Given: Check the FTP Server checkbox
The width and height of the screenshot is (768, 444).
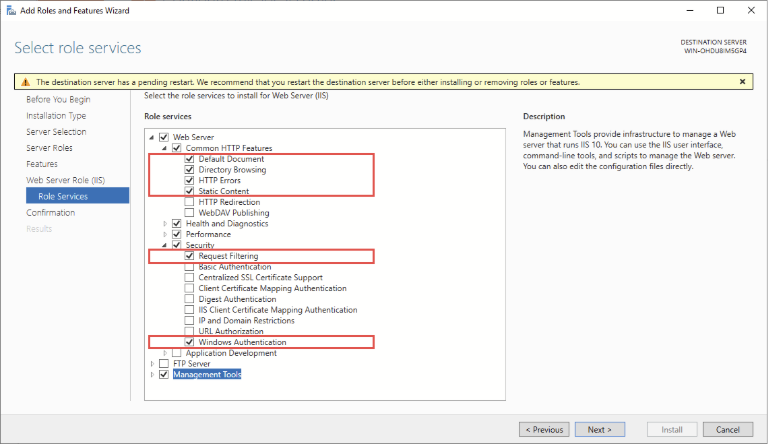Looking at the screenshot, I should (x=164, y=364).
